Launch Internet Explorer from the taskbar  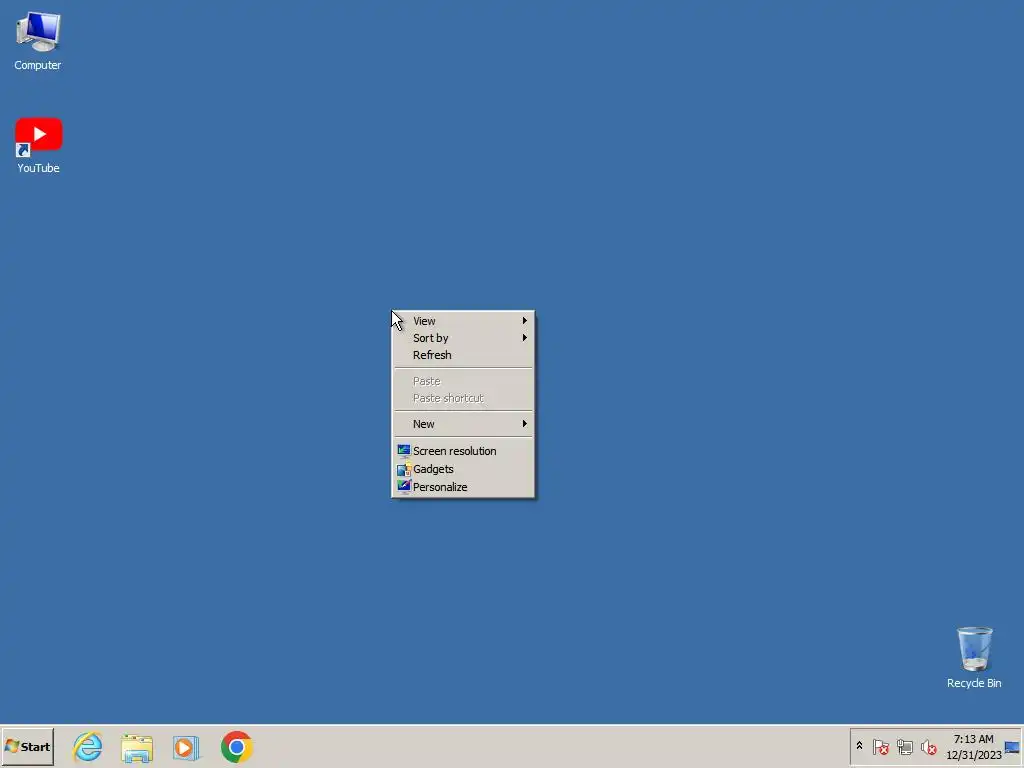88,746
